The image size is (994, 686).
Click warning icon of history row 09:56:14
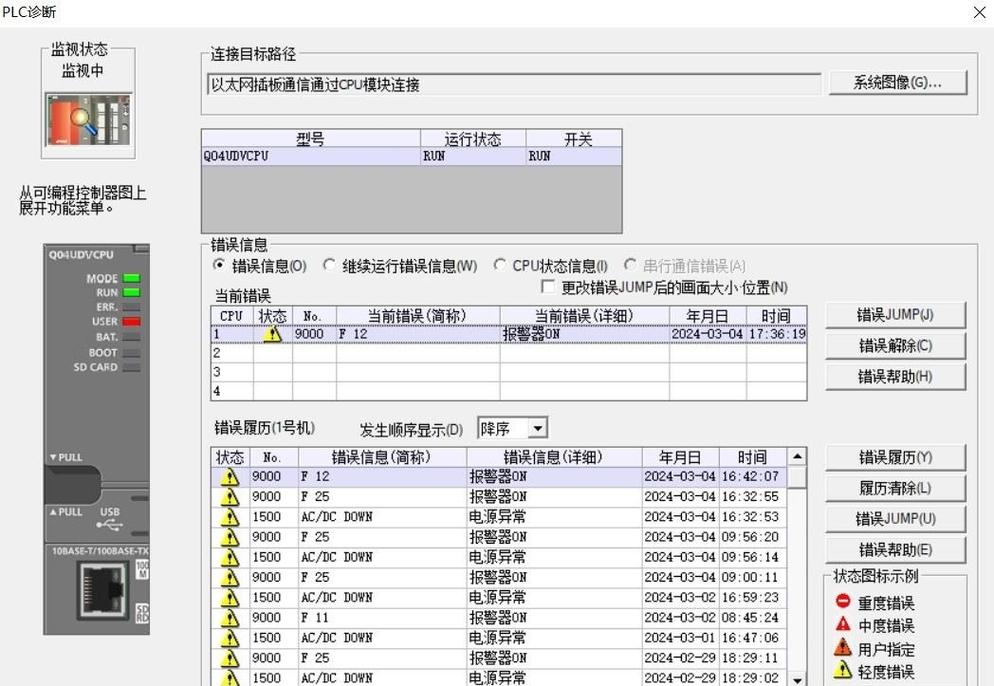point(229,558)
